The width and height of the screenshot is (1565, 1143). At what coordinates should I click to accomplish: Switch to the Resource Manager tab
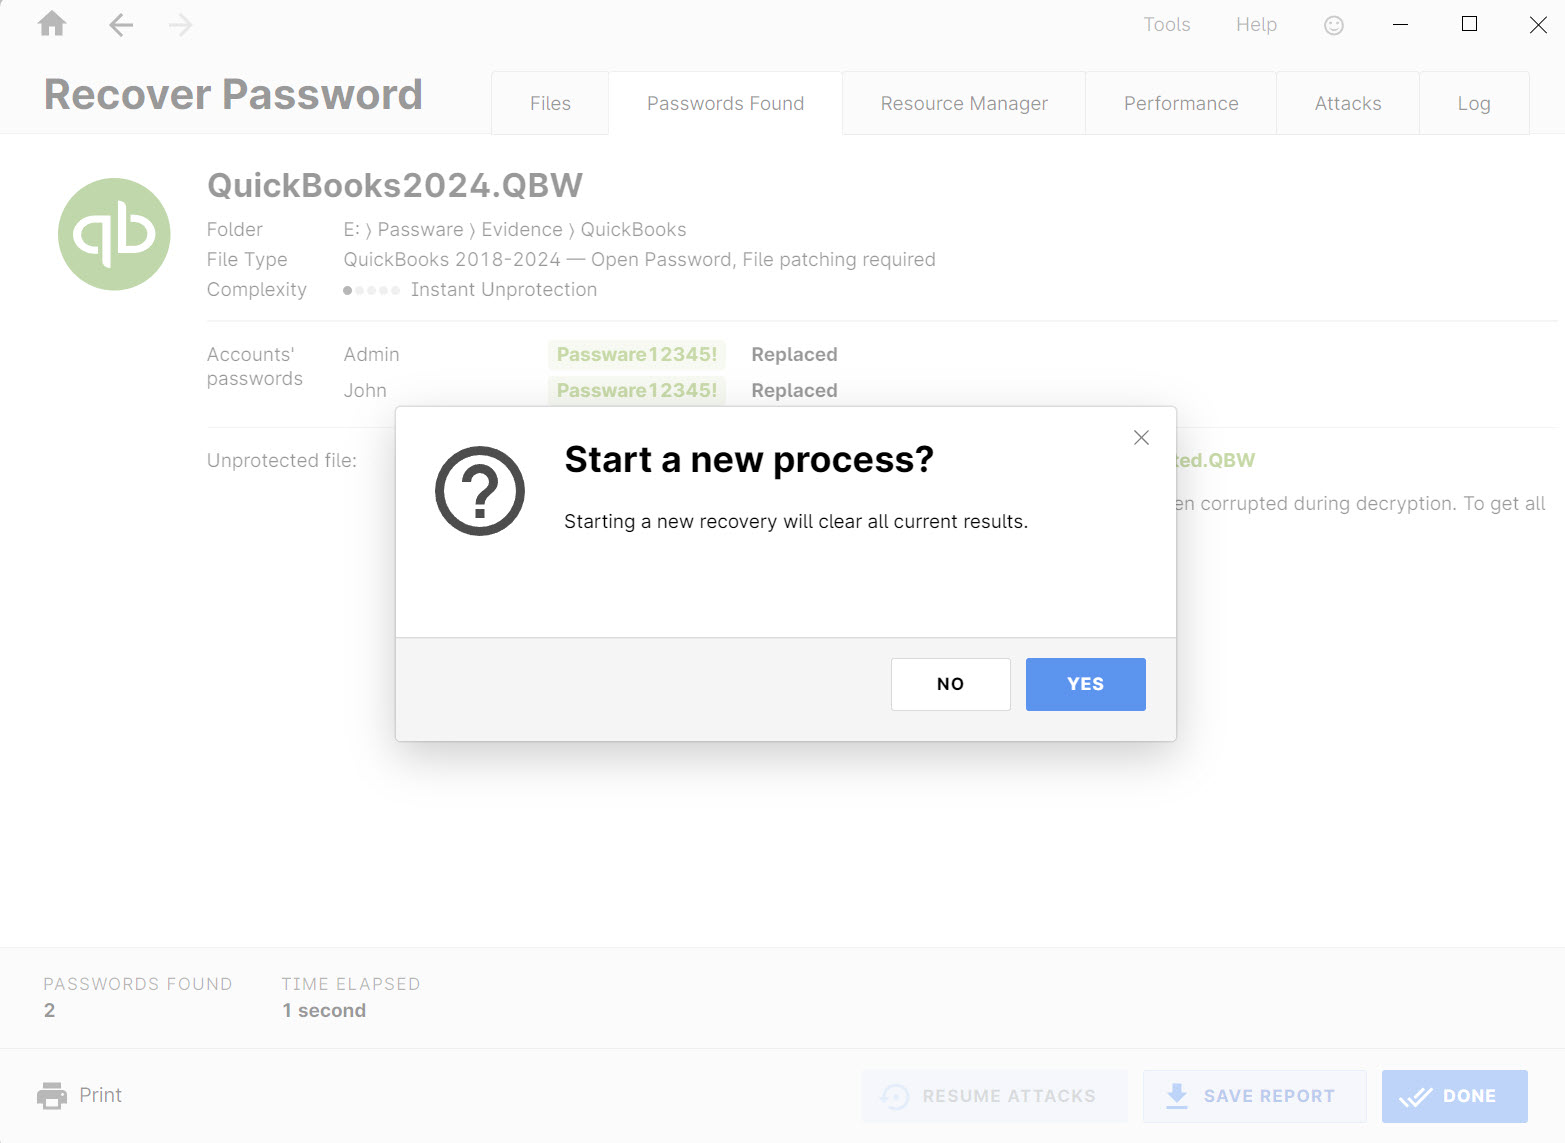963,102
